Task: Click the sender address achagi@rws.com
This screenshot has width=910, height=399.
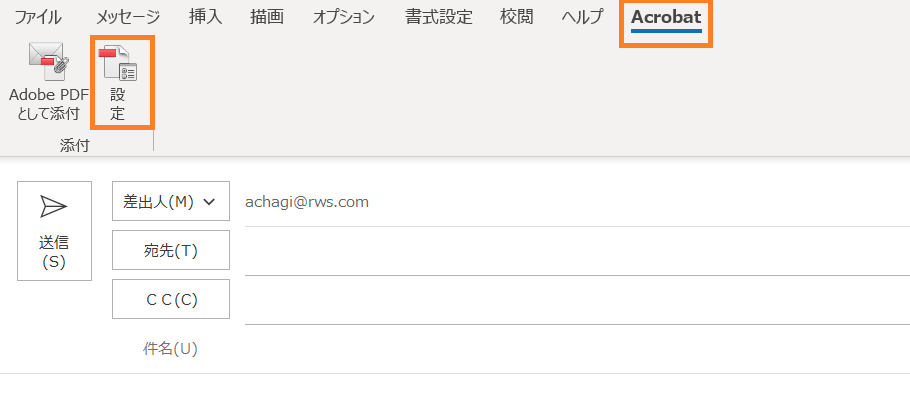Action: coord(307,202)
